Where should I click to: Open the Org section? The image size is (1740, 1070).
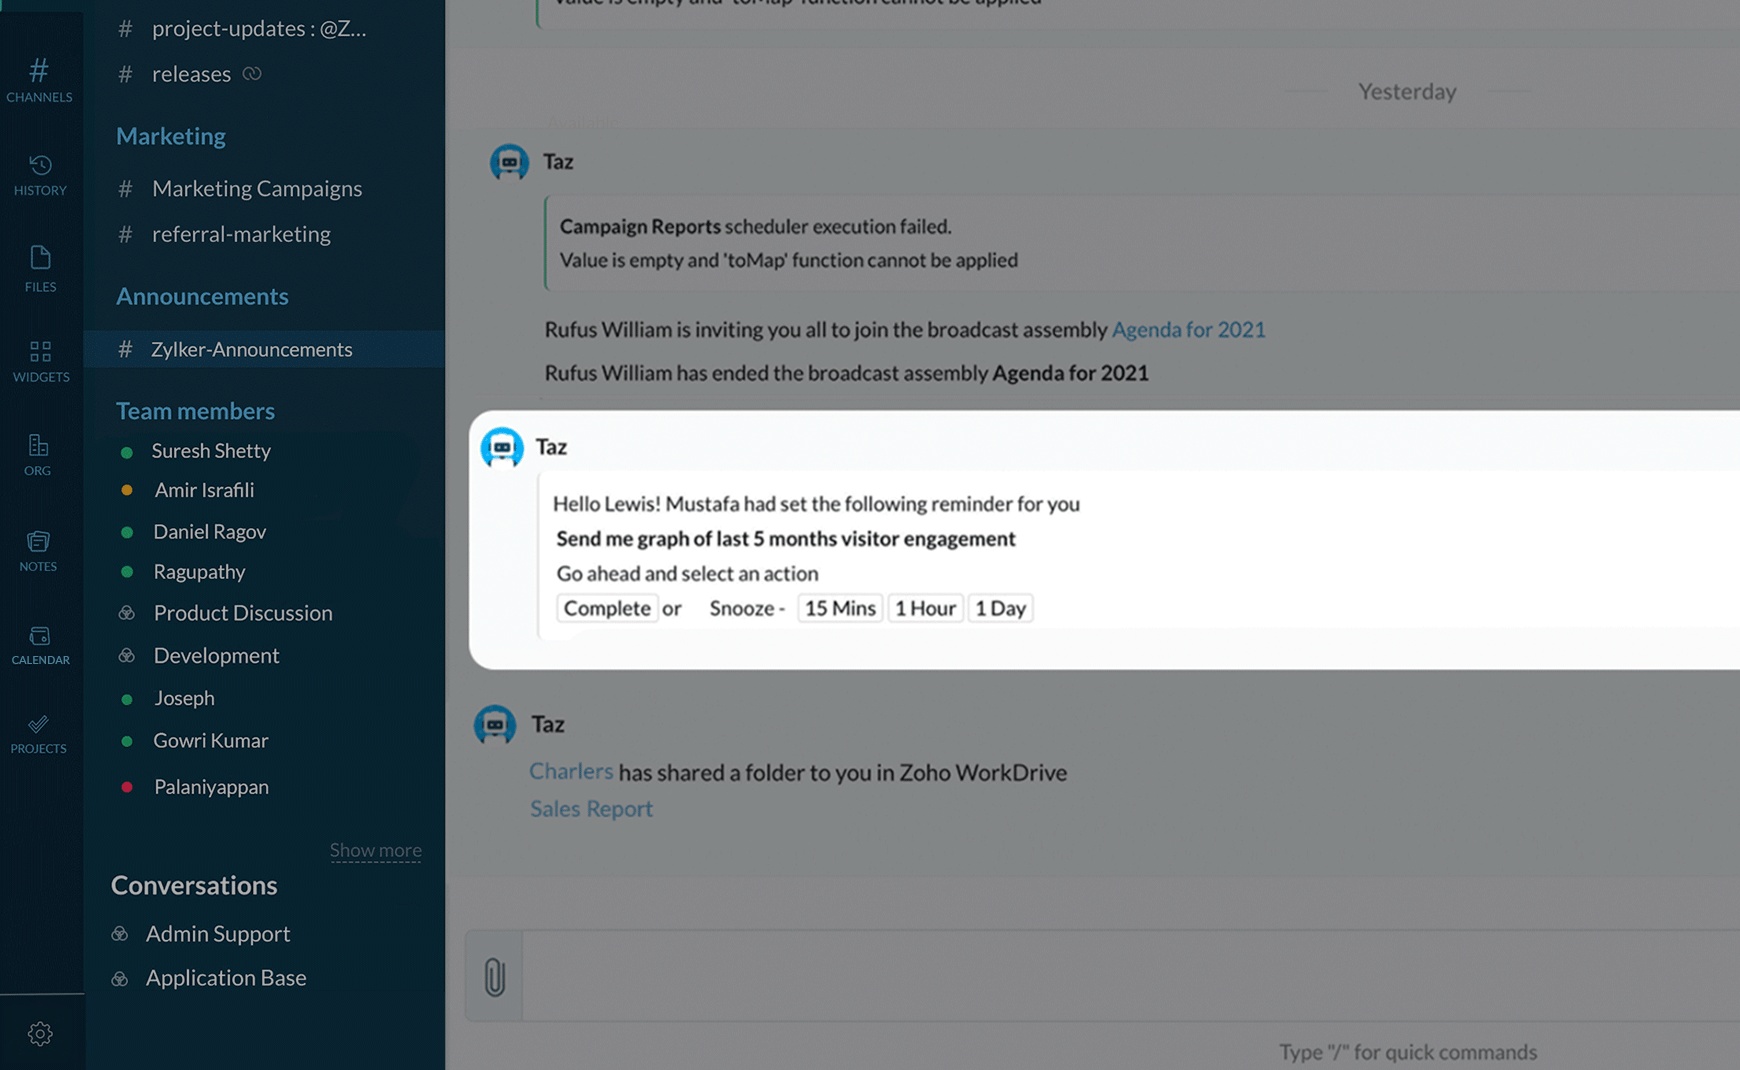tap(38, 455)
